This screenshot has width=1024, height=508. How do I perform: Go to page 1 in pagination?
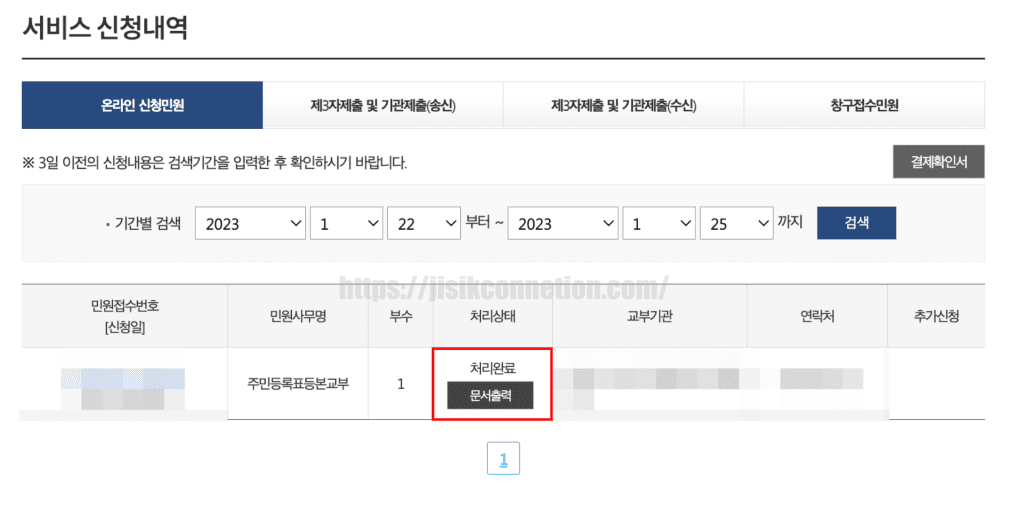[x=504, y=458]
